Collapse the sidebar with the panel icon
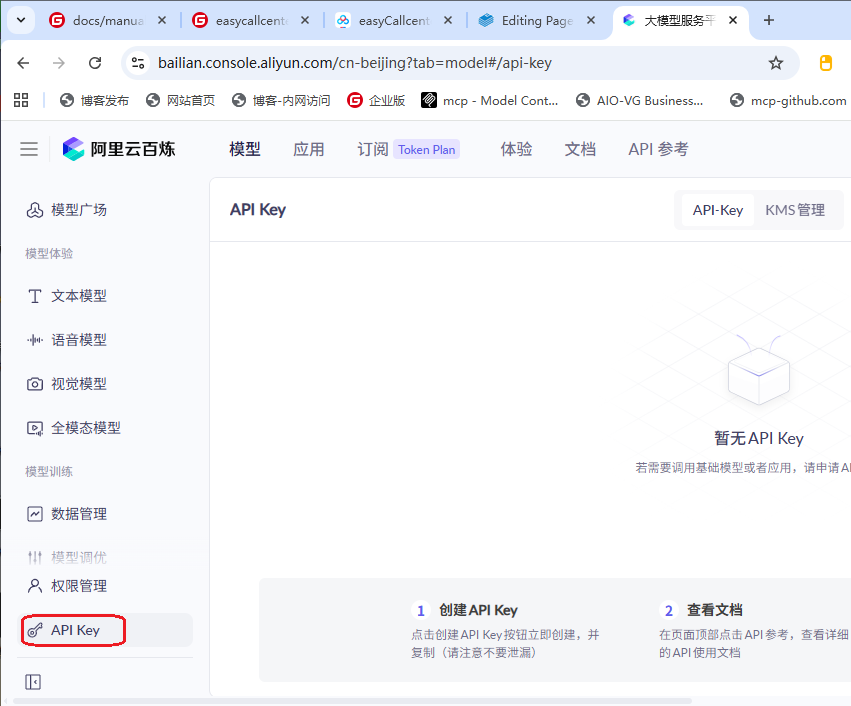The image size is (851, 706). [33, 682]
